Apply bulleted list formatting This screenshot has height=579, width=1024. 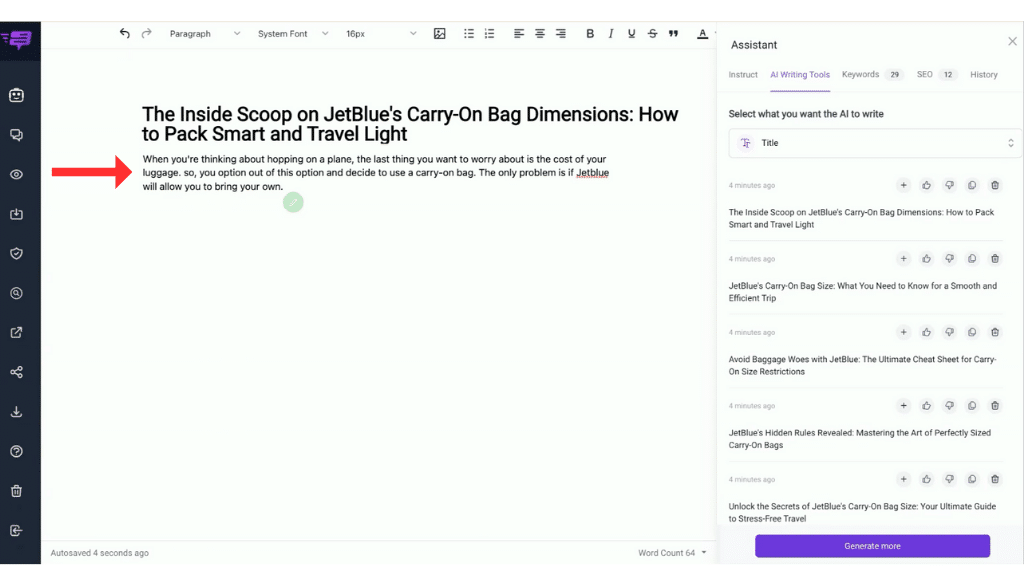469,34
